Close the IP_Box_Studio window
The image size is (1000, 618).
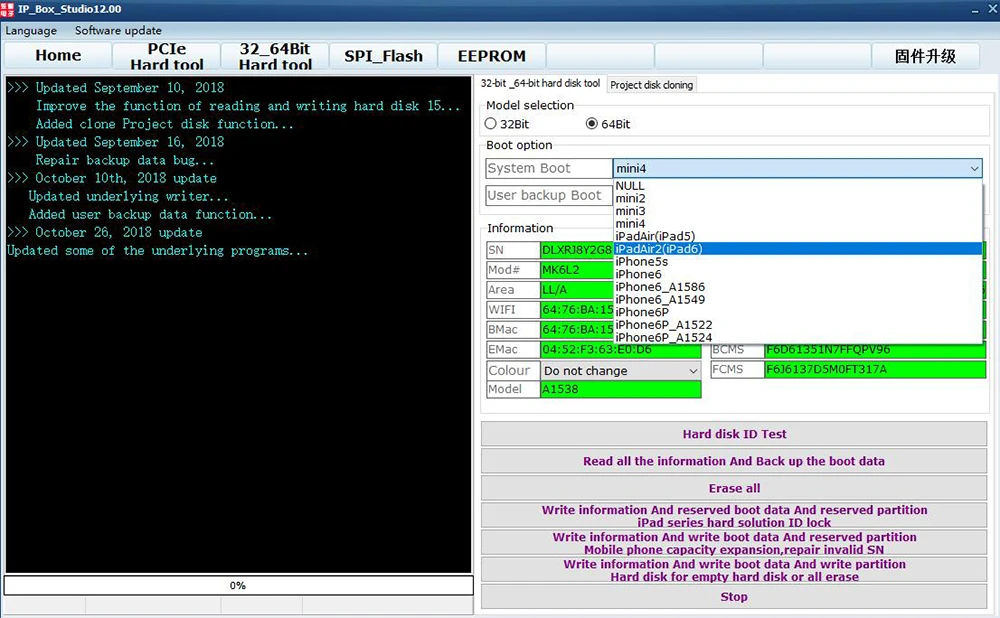(992, 9)
